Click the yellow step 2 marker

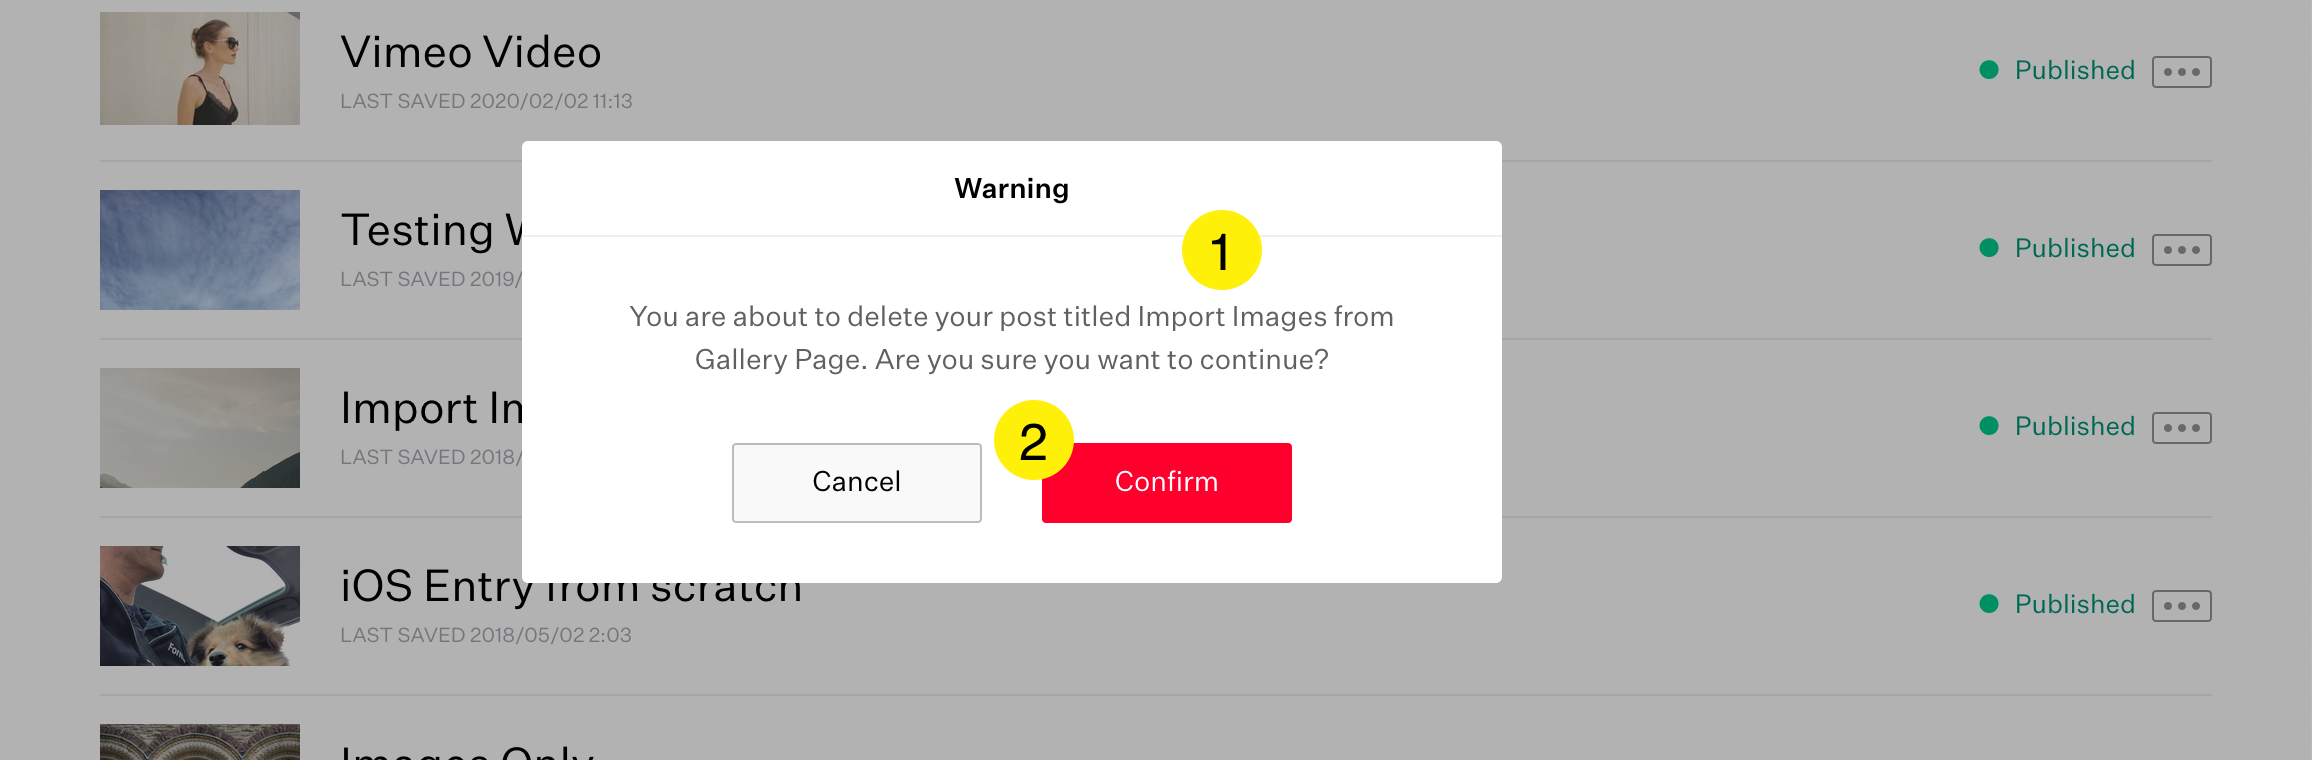tap(1033, 440)
